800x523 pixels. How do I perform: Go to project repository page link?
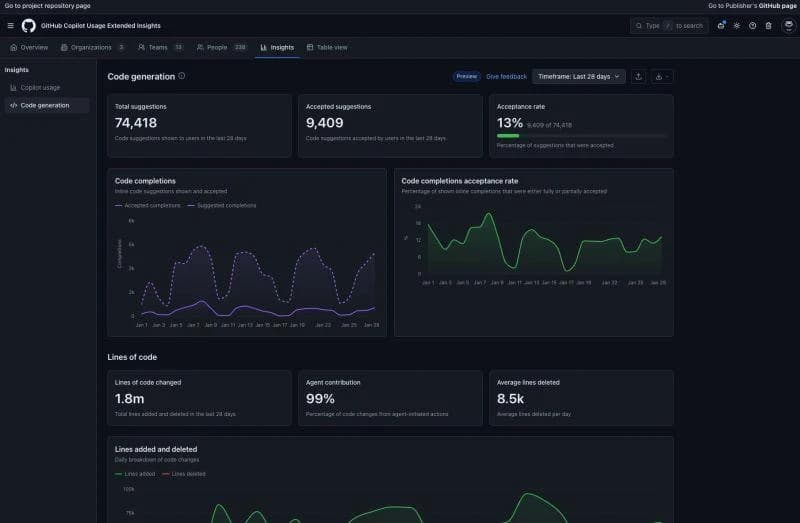coord(47,6)
